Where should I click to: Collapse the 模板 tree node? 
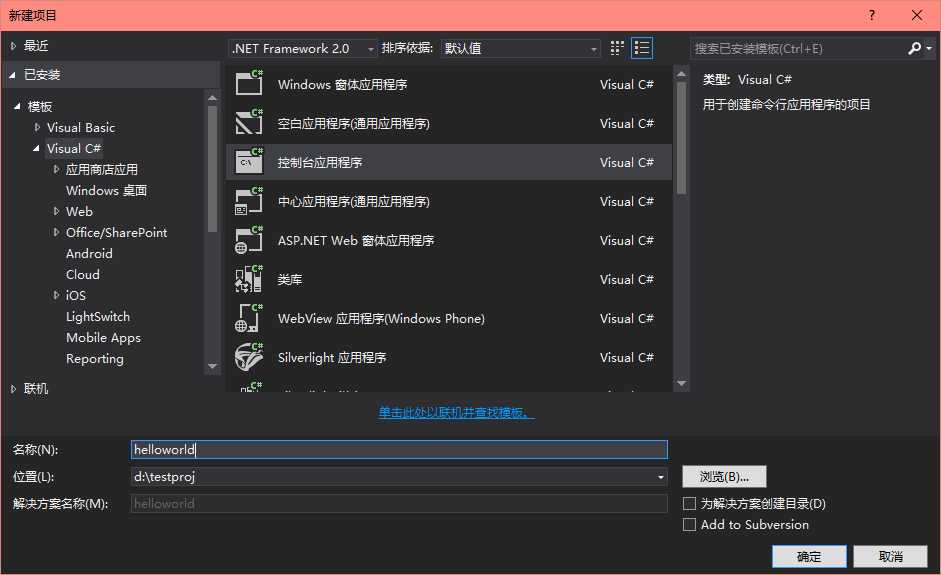[x=17, y=106]
